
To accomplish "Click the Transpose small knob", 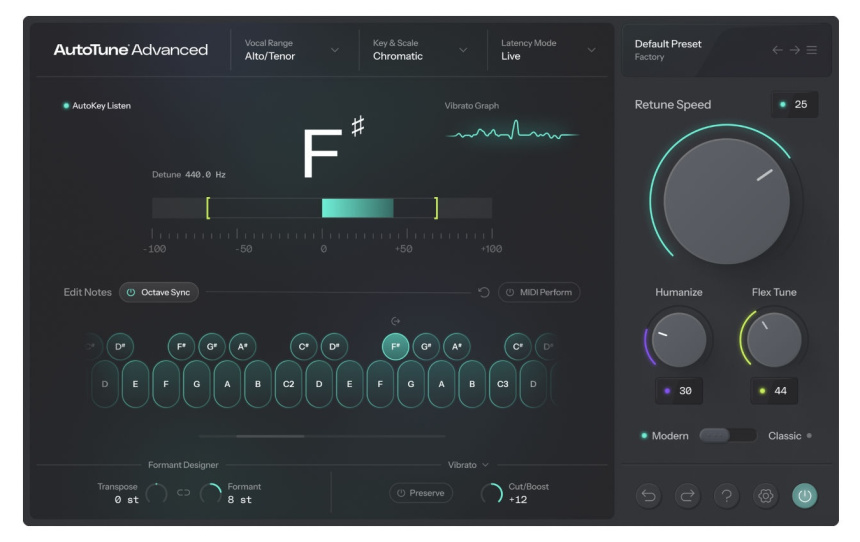I will (x=156, y=493).
